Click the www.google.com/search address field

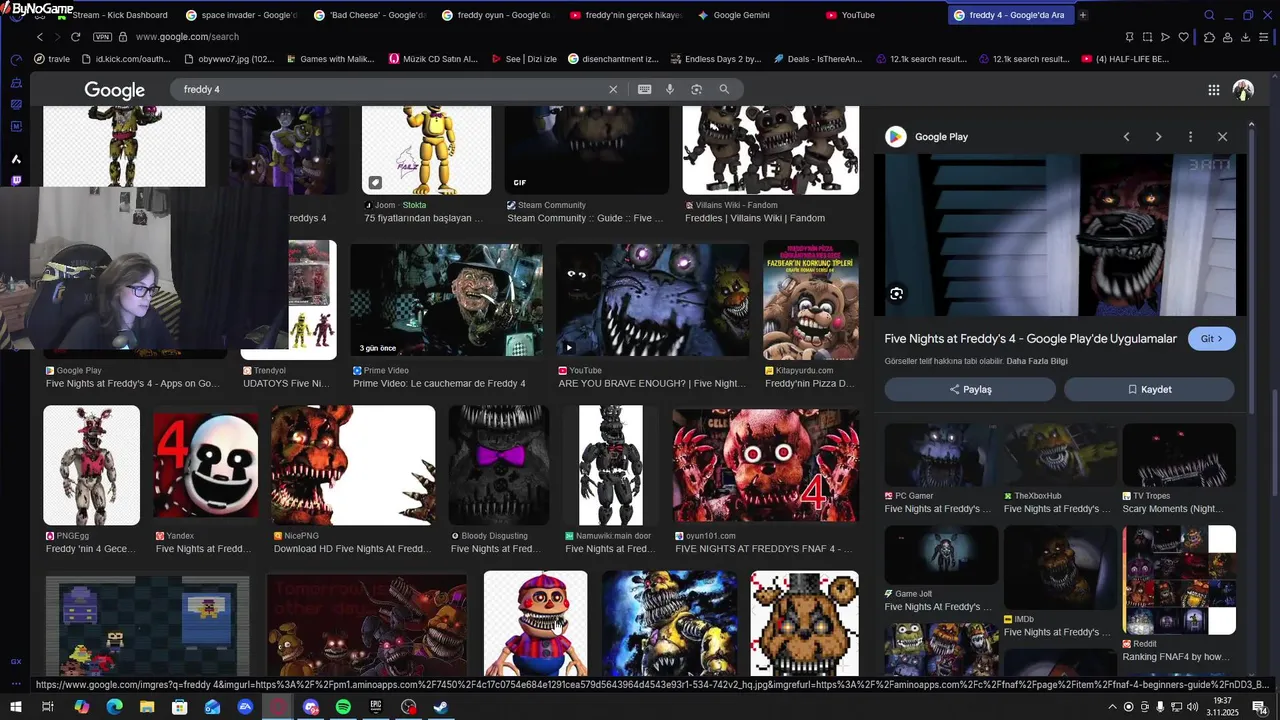click(x=187, y=37)
